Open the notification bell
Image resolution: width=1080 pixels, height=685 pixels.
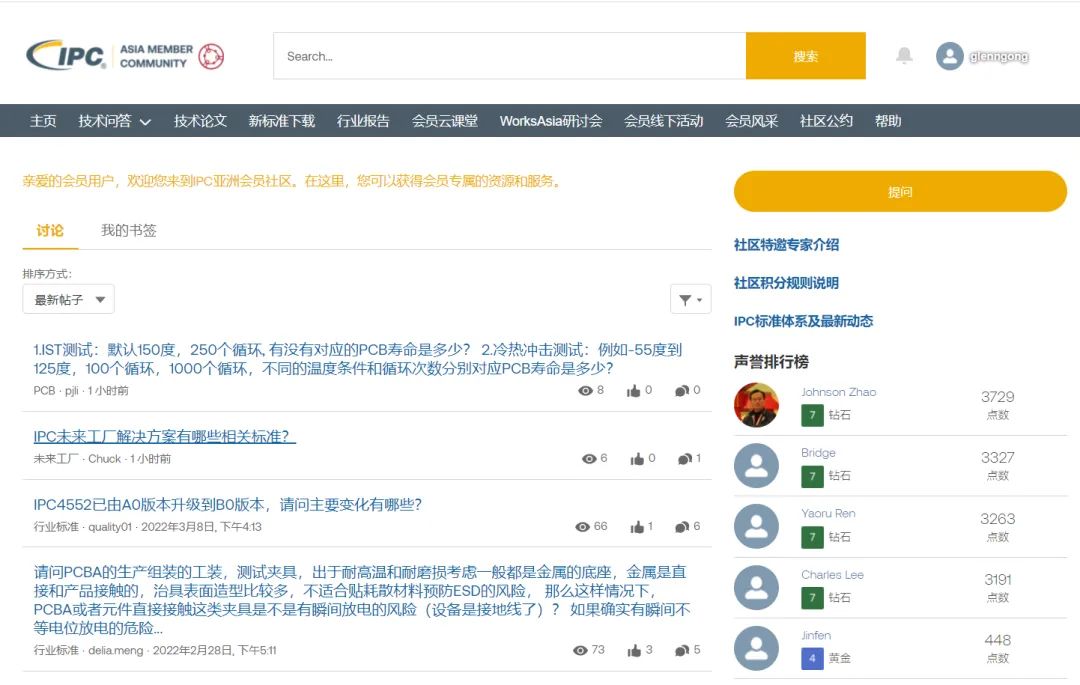[x=903, y=56]
